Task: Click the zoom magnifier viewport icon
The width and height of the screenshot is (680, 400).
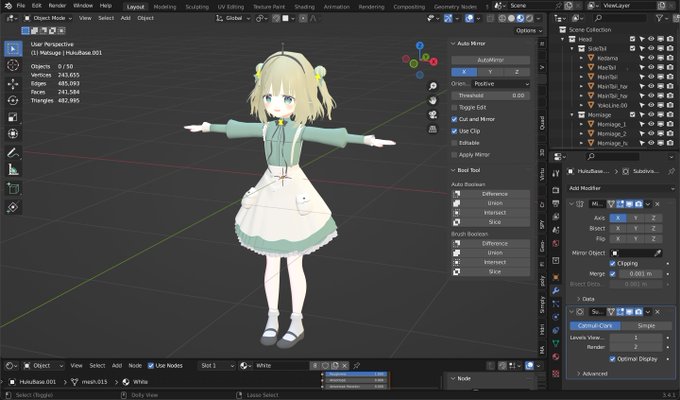Action: point(432,86)
